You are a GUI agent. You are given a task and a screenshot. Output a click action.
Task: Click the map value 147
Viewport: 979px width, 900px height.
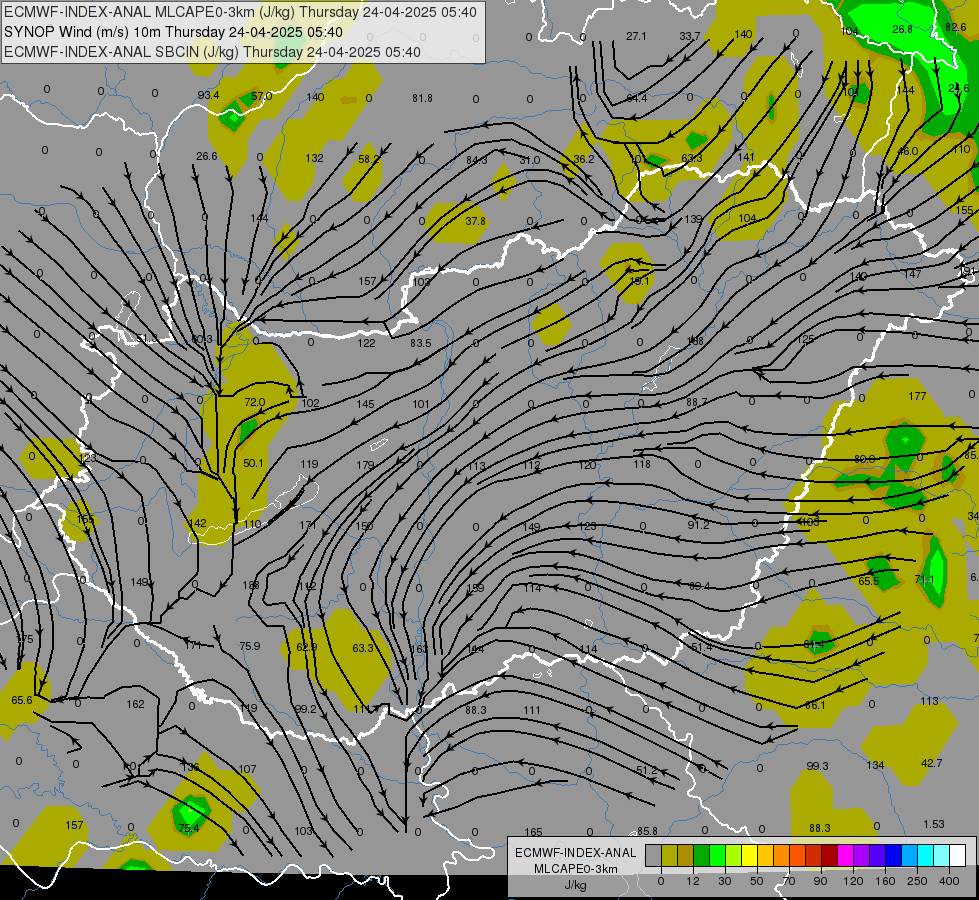click(912, 274)
